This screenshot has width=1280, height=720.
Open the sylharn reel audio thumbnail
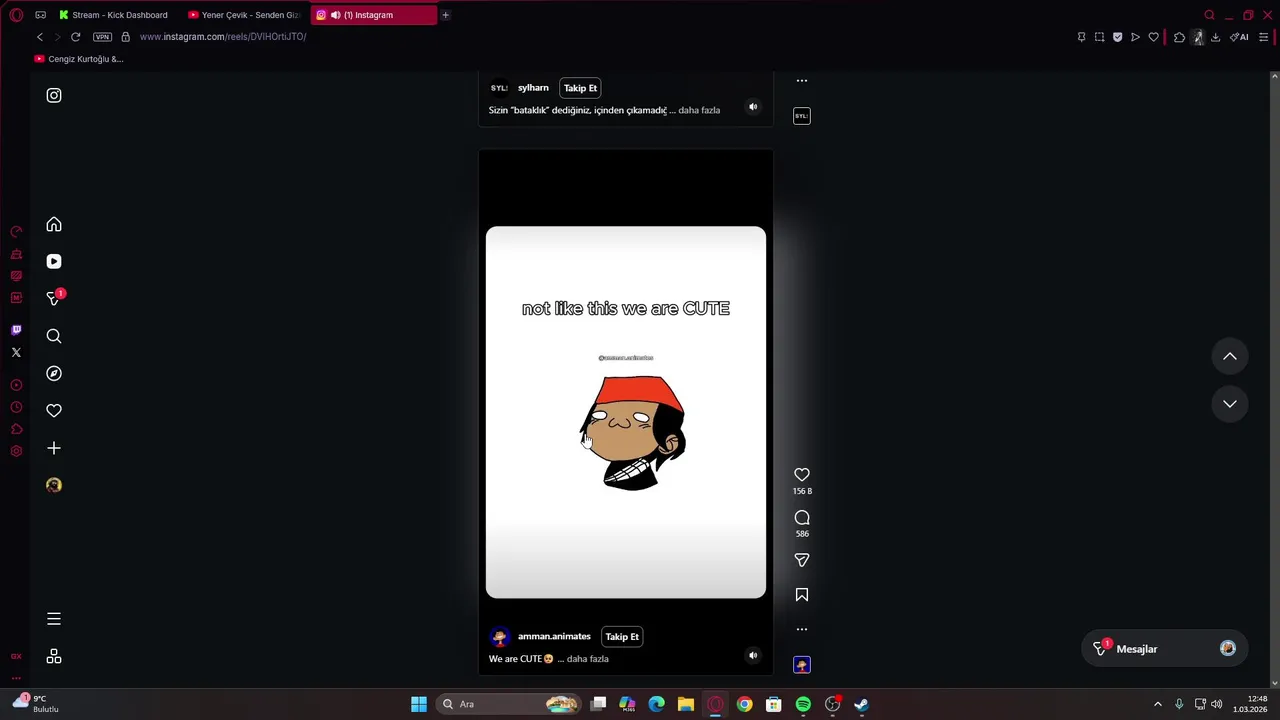coord(802,116)
